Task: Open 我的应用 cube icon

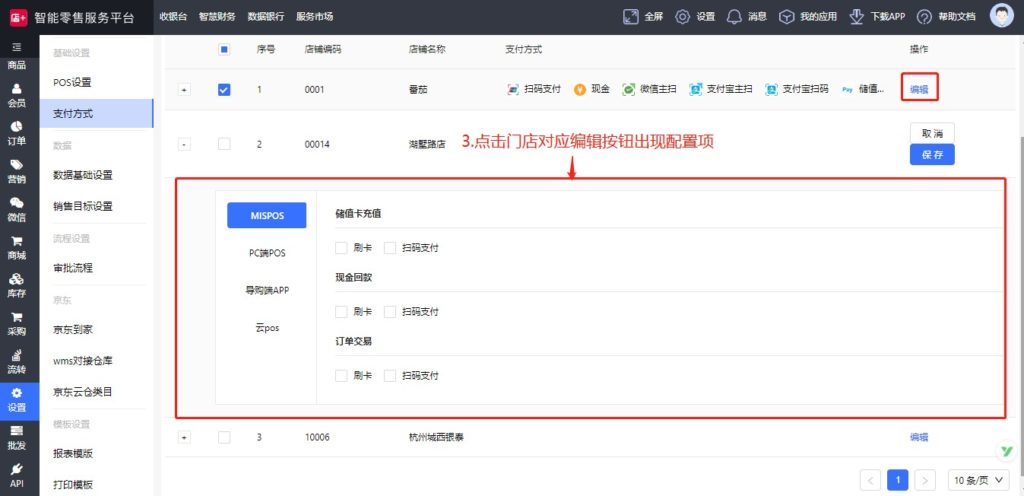Action: pos(787,17)
